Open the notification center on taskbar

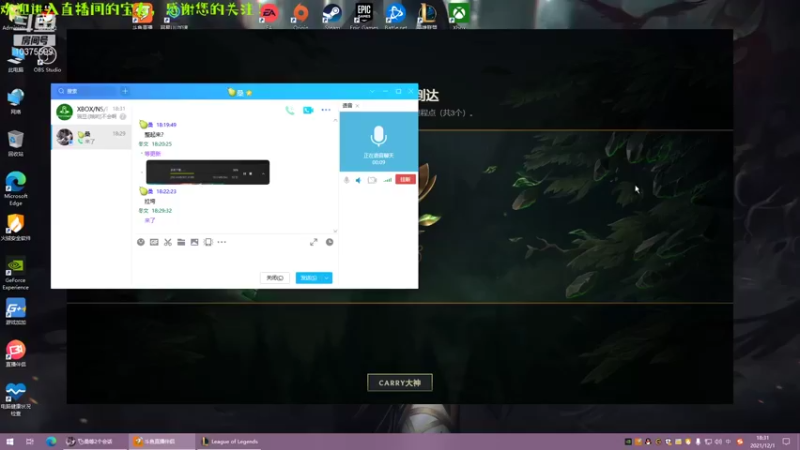(x=786, y=441)
